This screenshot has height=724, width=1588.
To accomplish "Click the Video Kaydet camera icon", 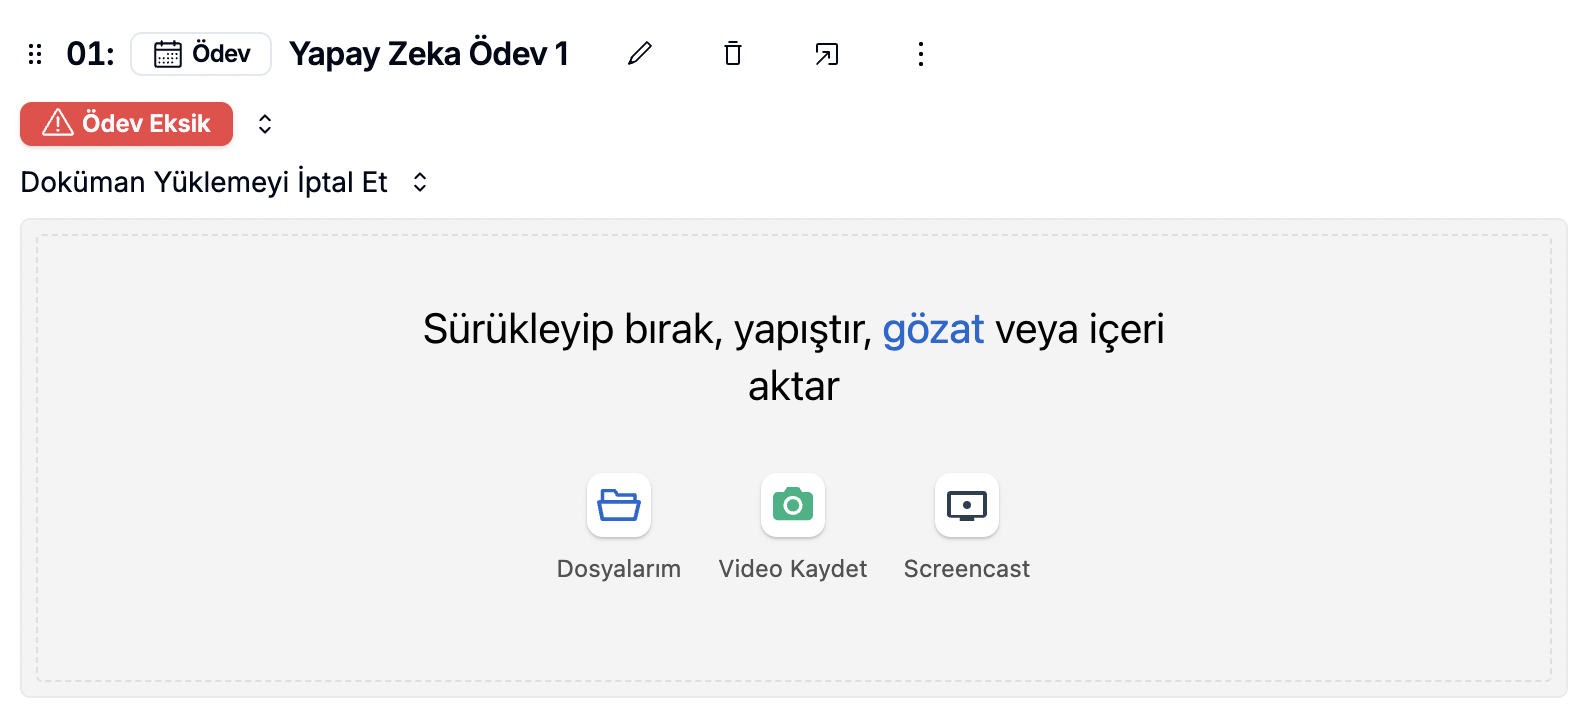I will tap(793, 505).
